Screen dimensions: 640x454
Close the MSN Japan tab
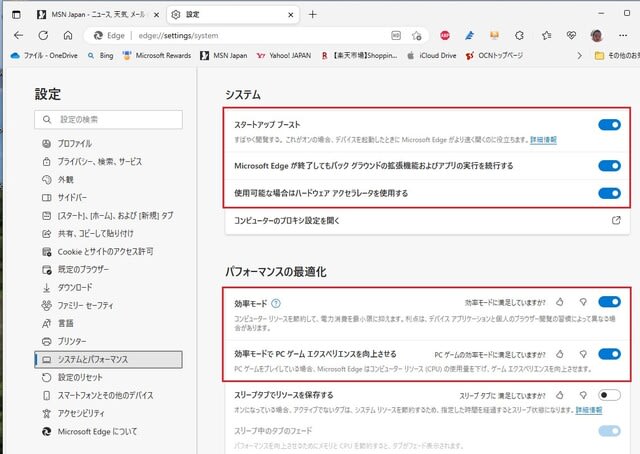pos(156,15)
